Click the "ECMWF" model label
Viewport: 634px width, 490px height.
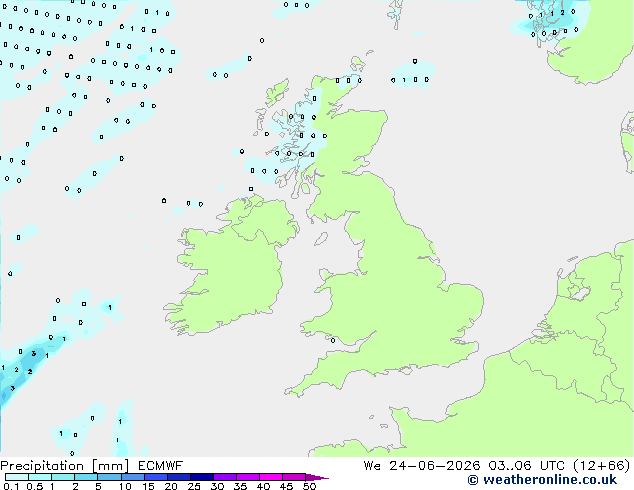[161, 466]
